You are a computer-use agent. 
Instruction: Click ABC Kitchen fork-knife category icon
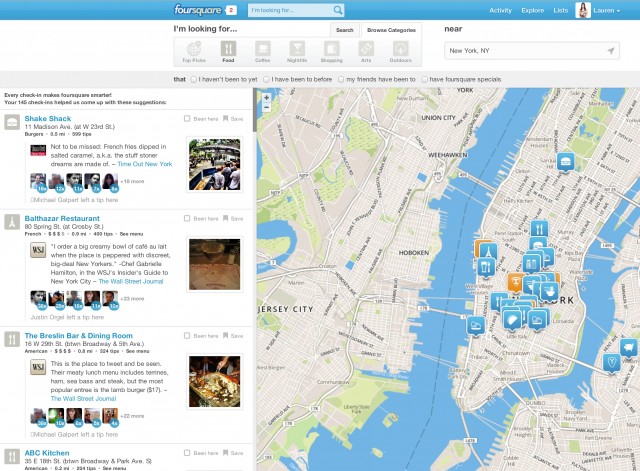(12, 456)
